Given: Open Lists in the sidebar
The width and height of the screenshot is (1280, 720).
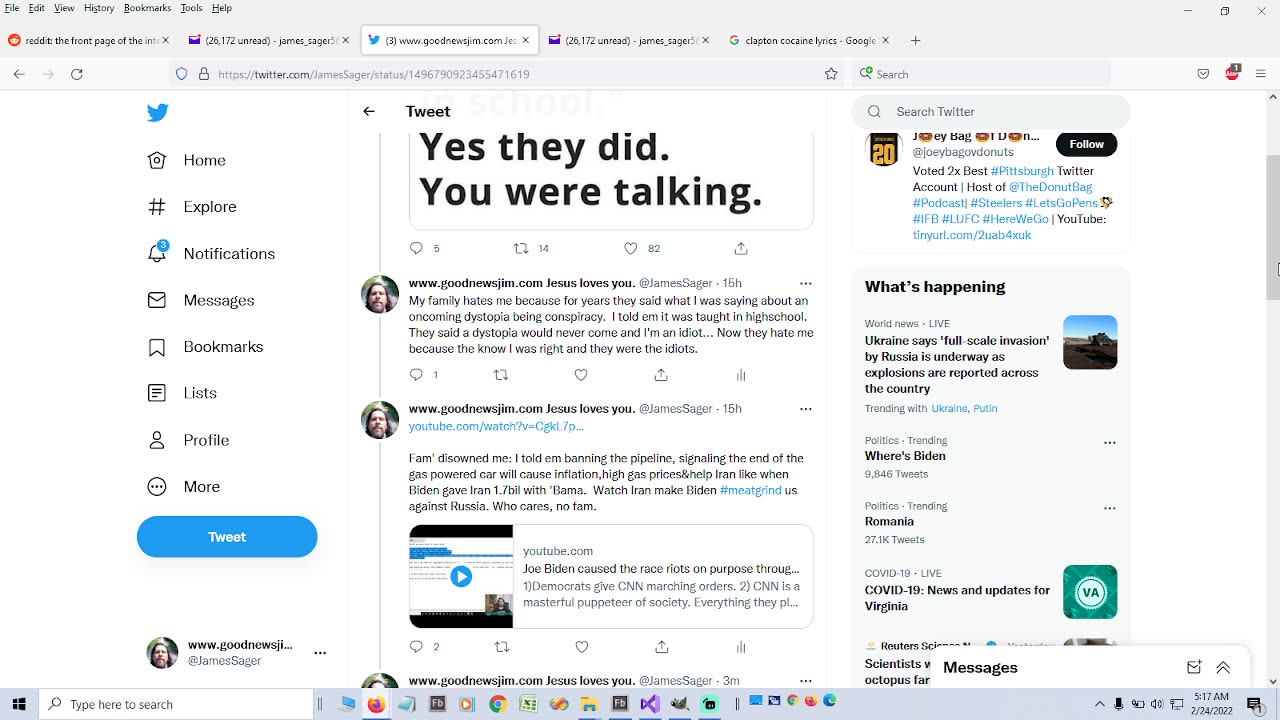Looking at the screenshot, I should (x=182, y=393).
